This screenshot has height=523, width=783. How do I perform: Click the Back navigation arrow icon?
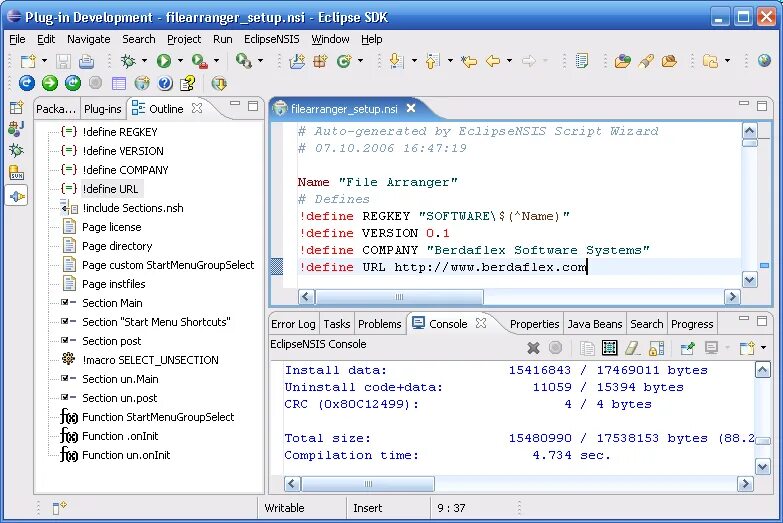pyautogui.click(x=493, y=61)
